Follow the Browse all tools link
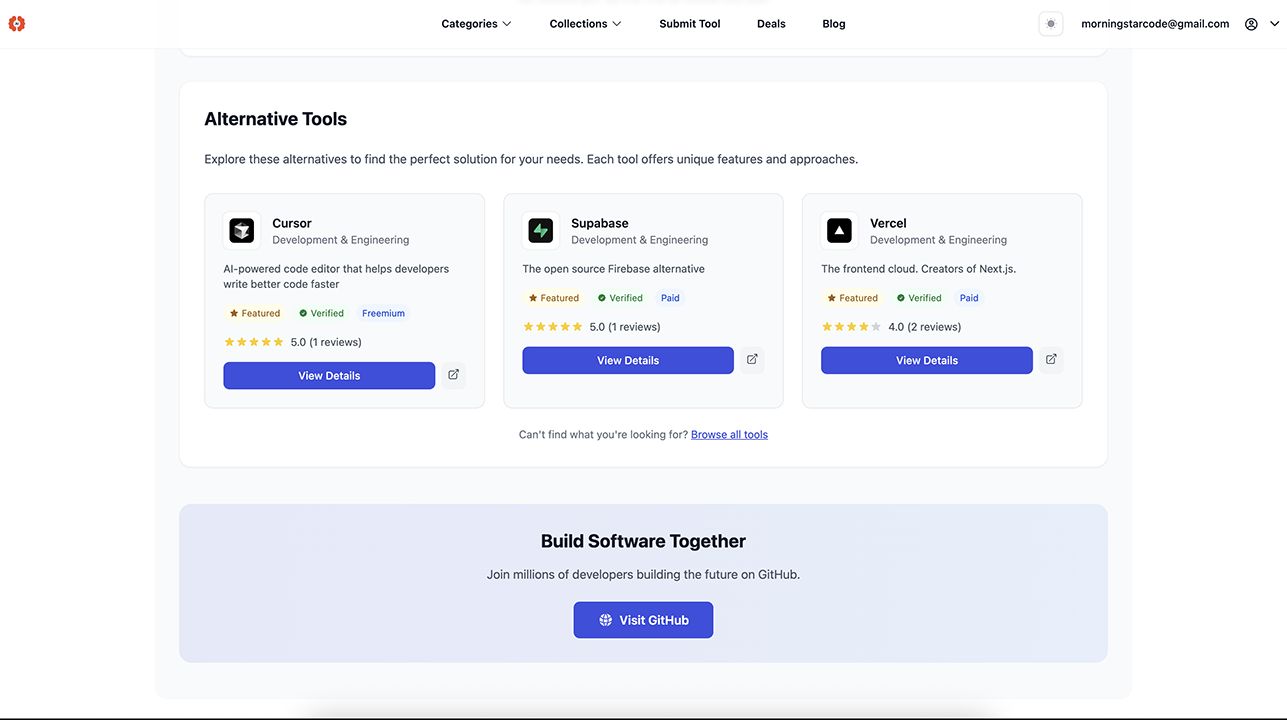Image resolution: width=1287 pixels, height=720 pixels. [x=729, y=435]
